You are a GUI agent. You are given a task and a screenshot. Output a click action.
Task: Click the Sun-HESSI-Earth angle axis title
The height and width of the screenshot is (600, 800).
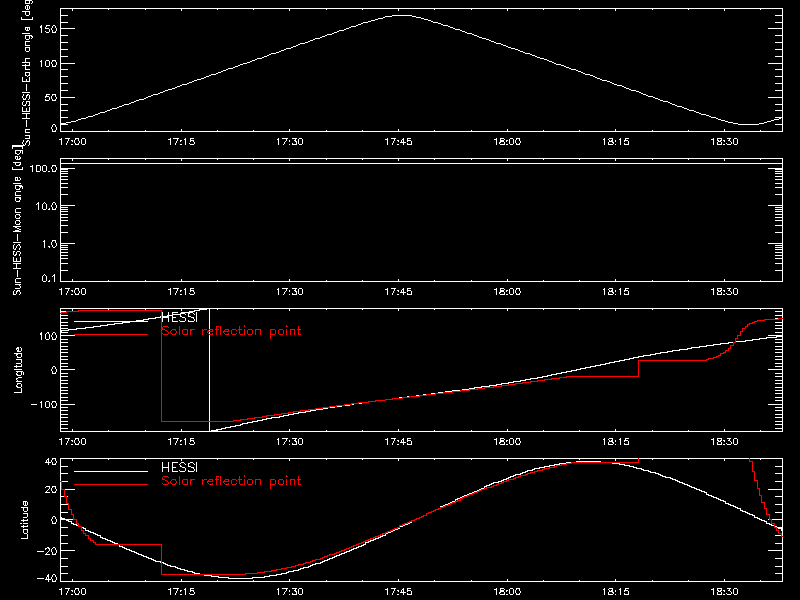point(27,73)
